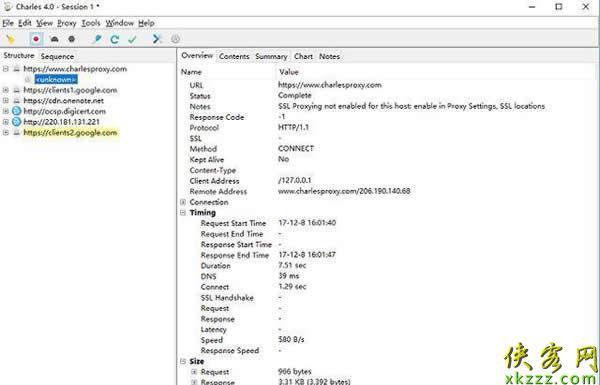Viewport: 600px width, 385px height.
Task: Click the Remote Address value
Action: pos(344,191)
